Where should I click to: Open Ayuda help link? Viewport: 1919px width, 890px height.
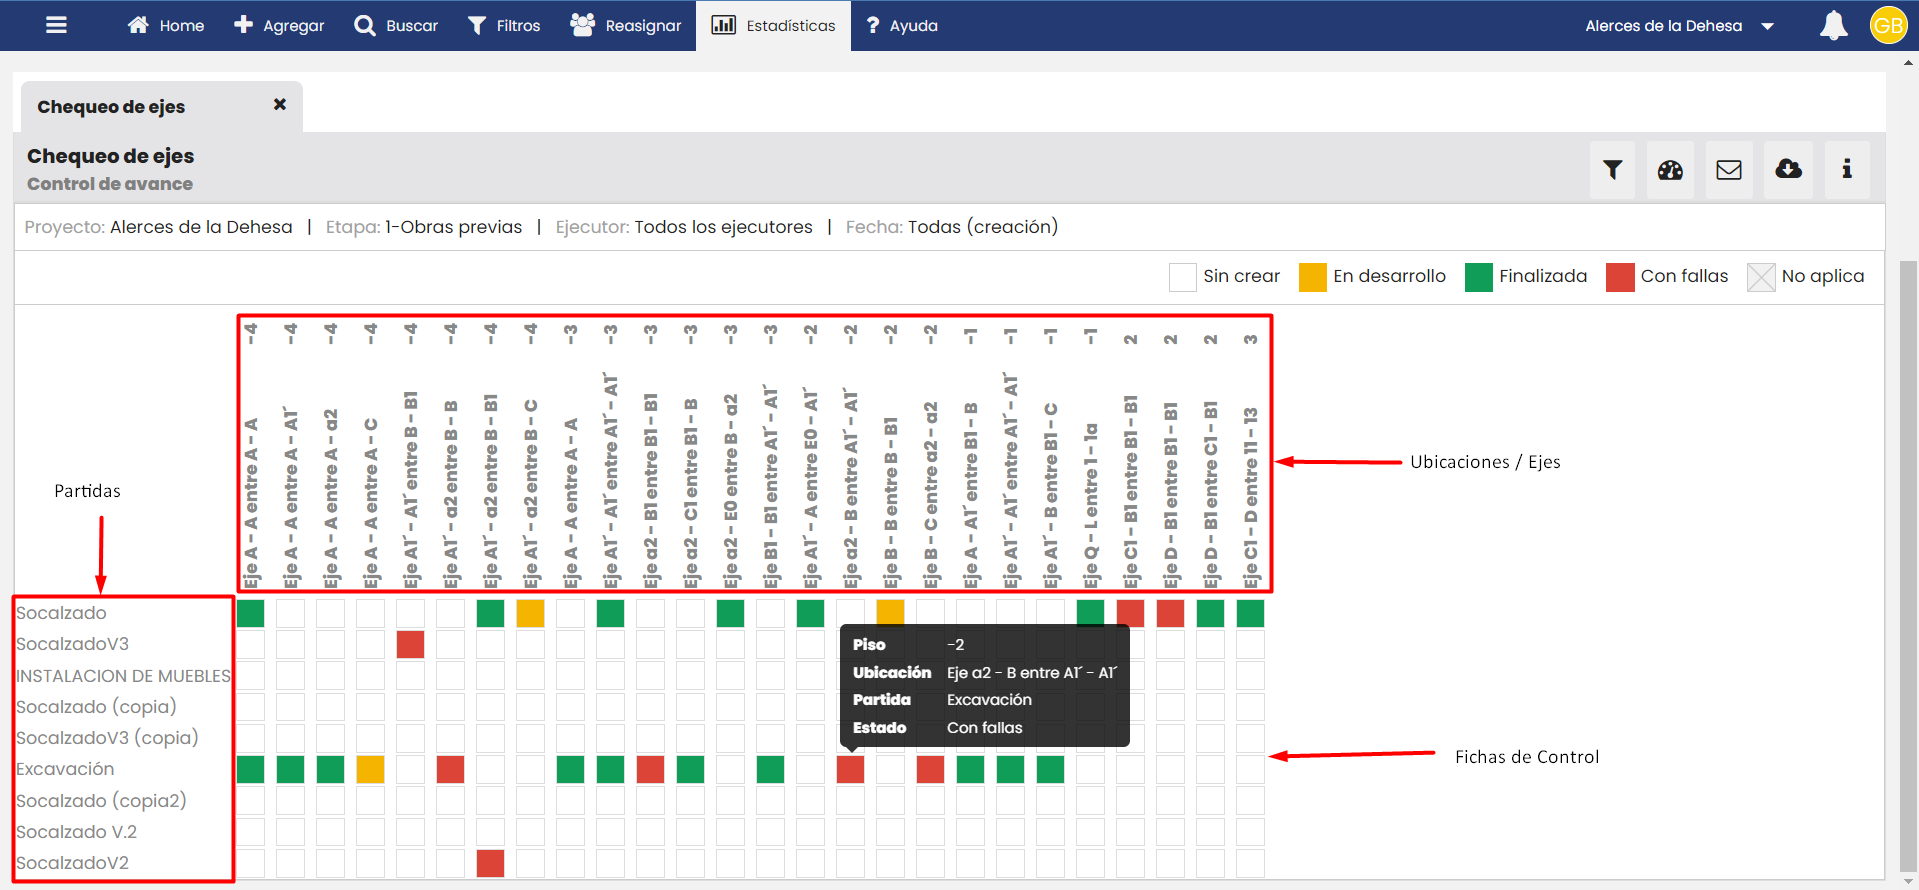point(902,26)
